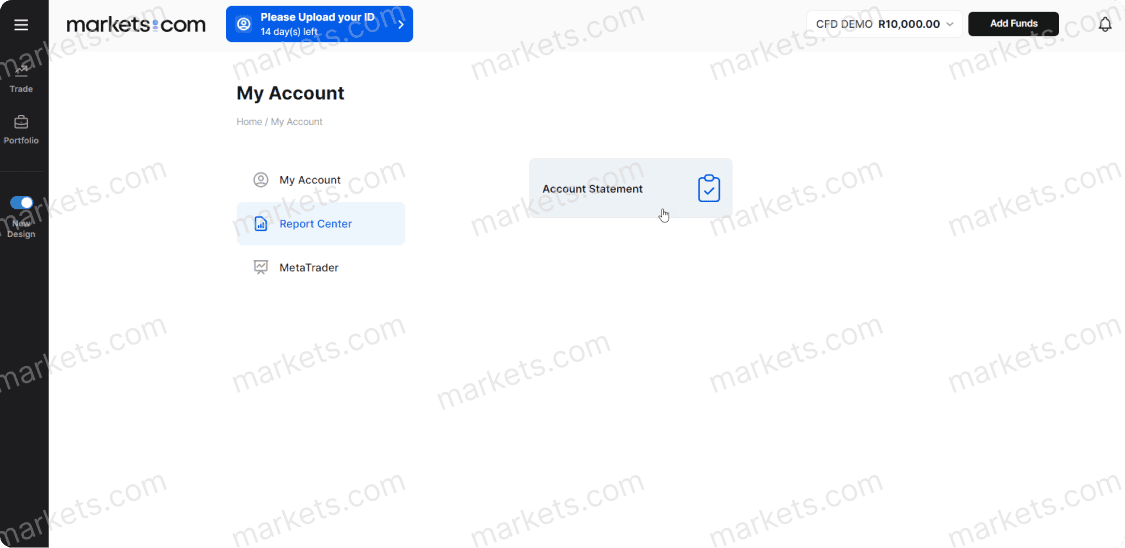Click the My Account page heading
This screenshot has width=1125, height=548.
(x=291, y=93)
